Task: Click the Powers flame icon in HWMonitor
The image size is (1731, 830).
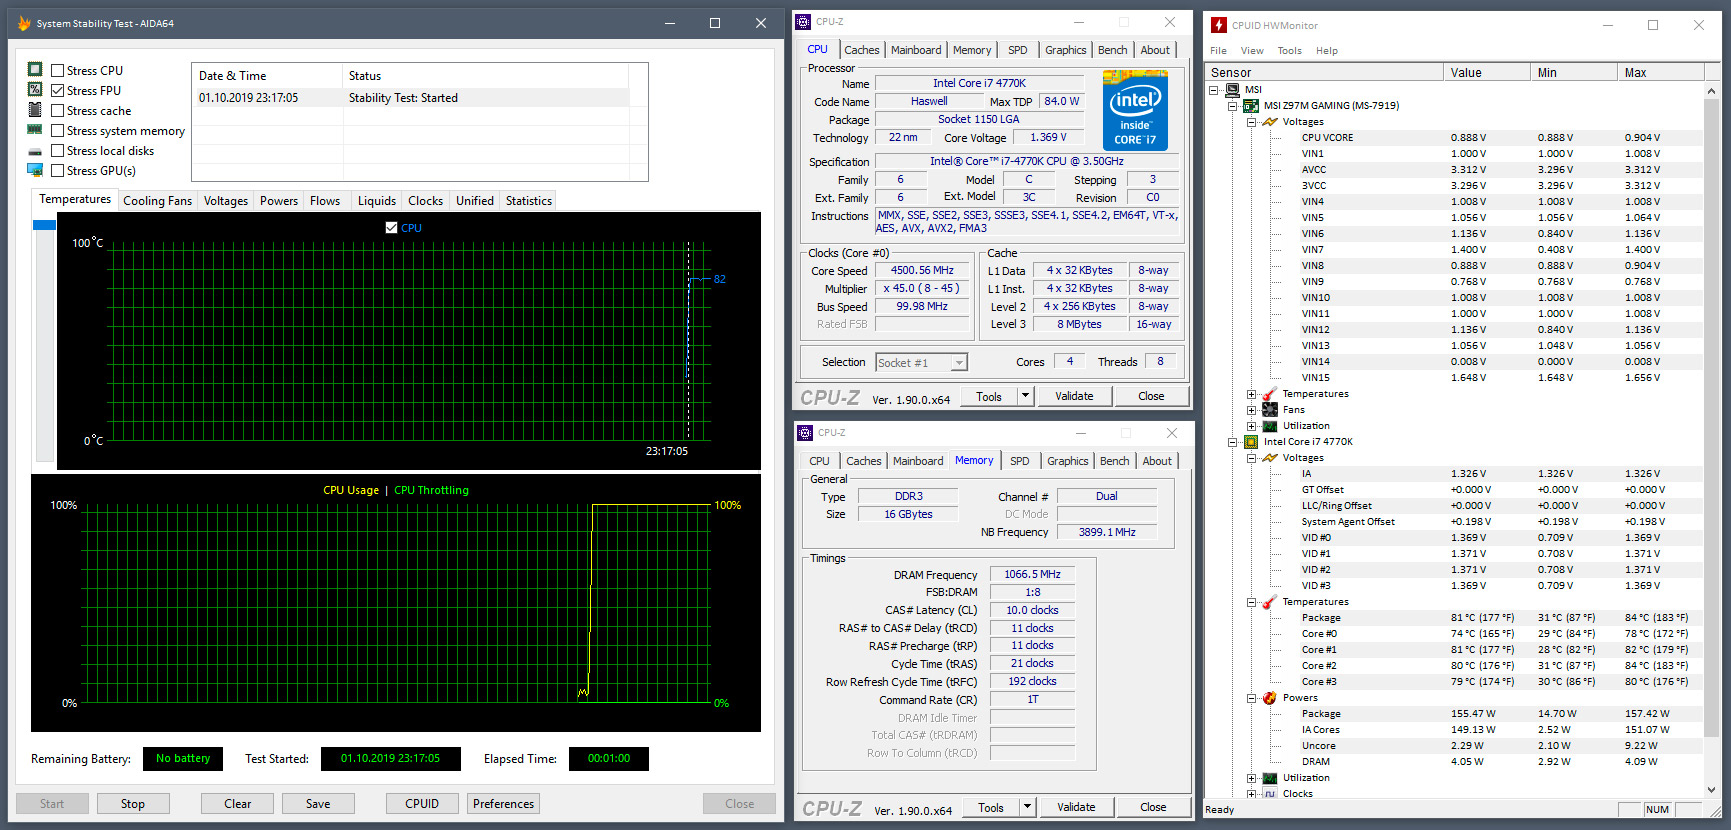Action: 1270,698
